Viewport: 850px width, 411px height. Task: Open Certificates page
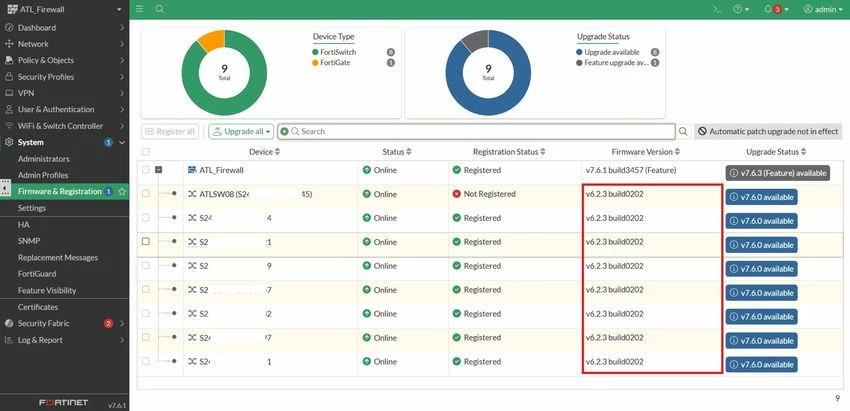pyautogui.click(x=37, y=307)
